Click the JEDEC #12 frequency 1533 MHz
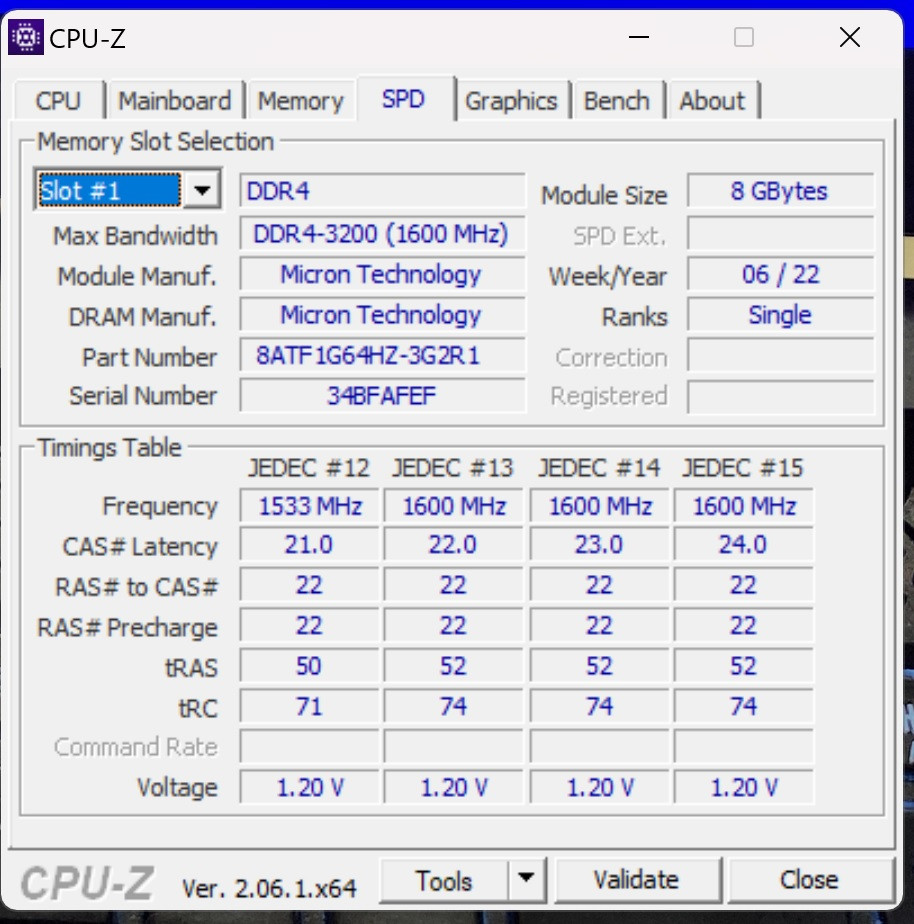The image size is (914, 924). 309,506
